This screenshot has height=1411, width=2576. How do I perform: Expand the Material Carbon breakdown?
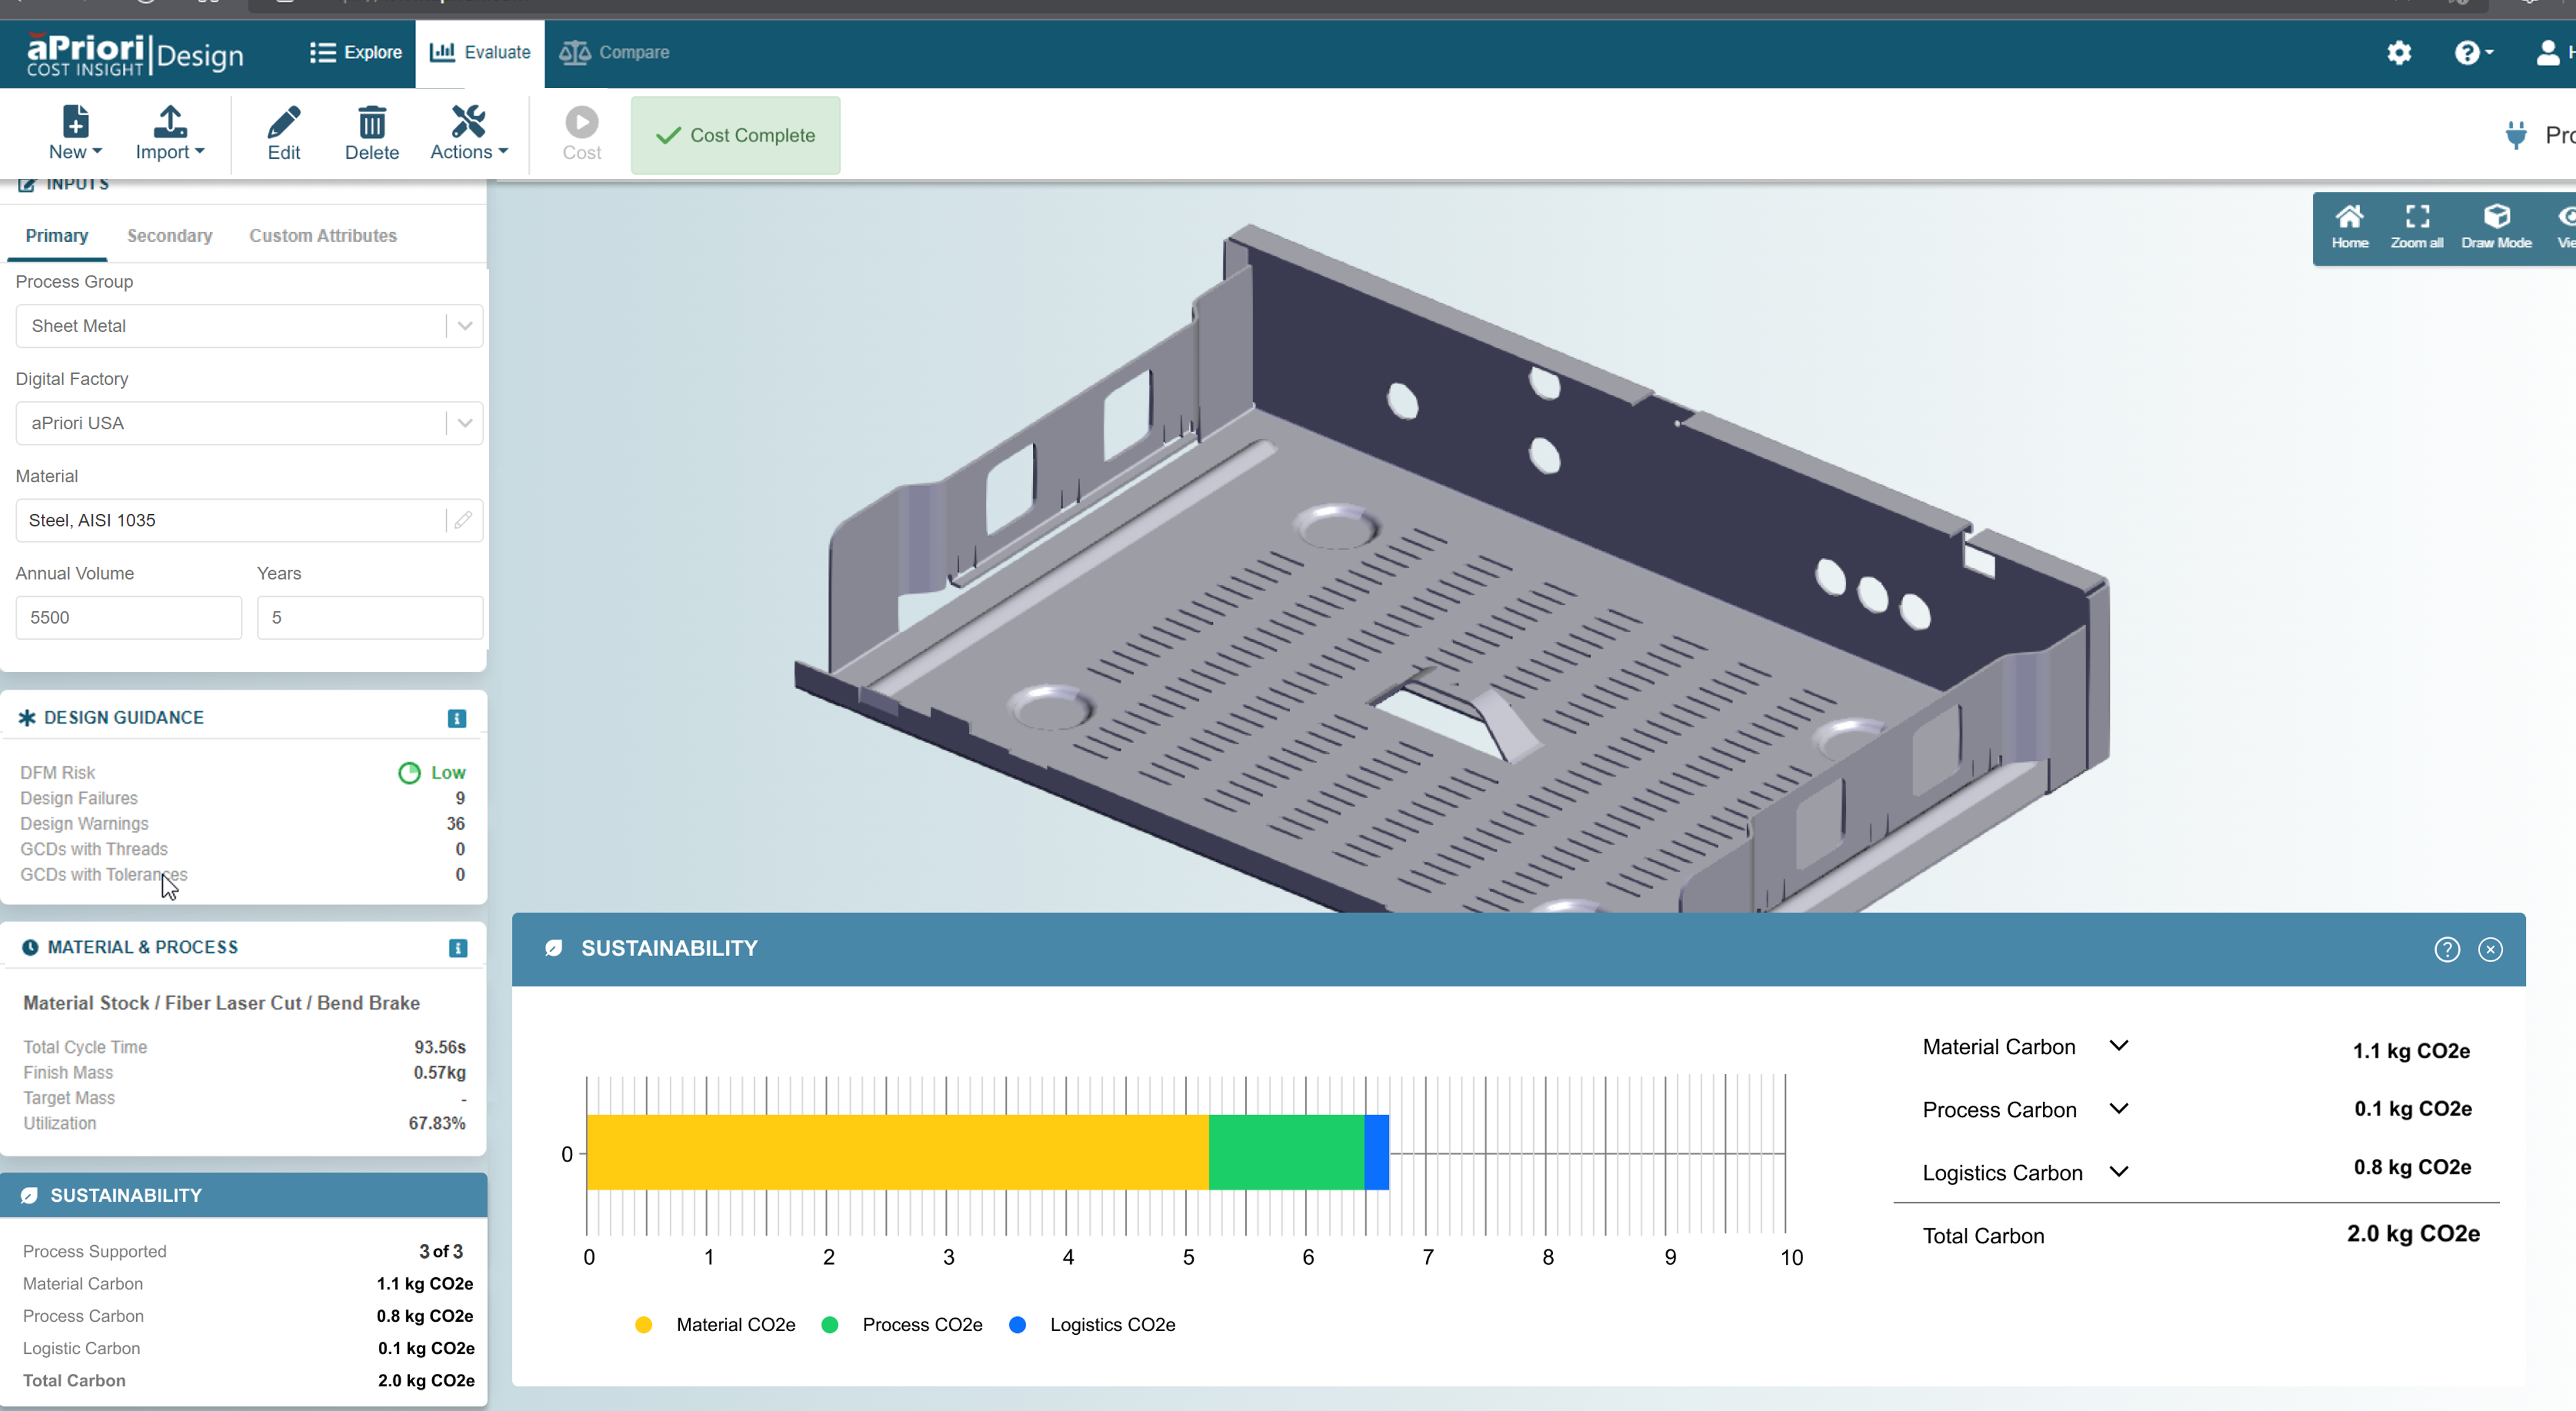pyautogui.click(x=2118, y=1046)
